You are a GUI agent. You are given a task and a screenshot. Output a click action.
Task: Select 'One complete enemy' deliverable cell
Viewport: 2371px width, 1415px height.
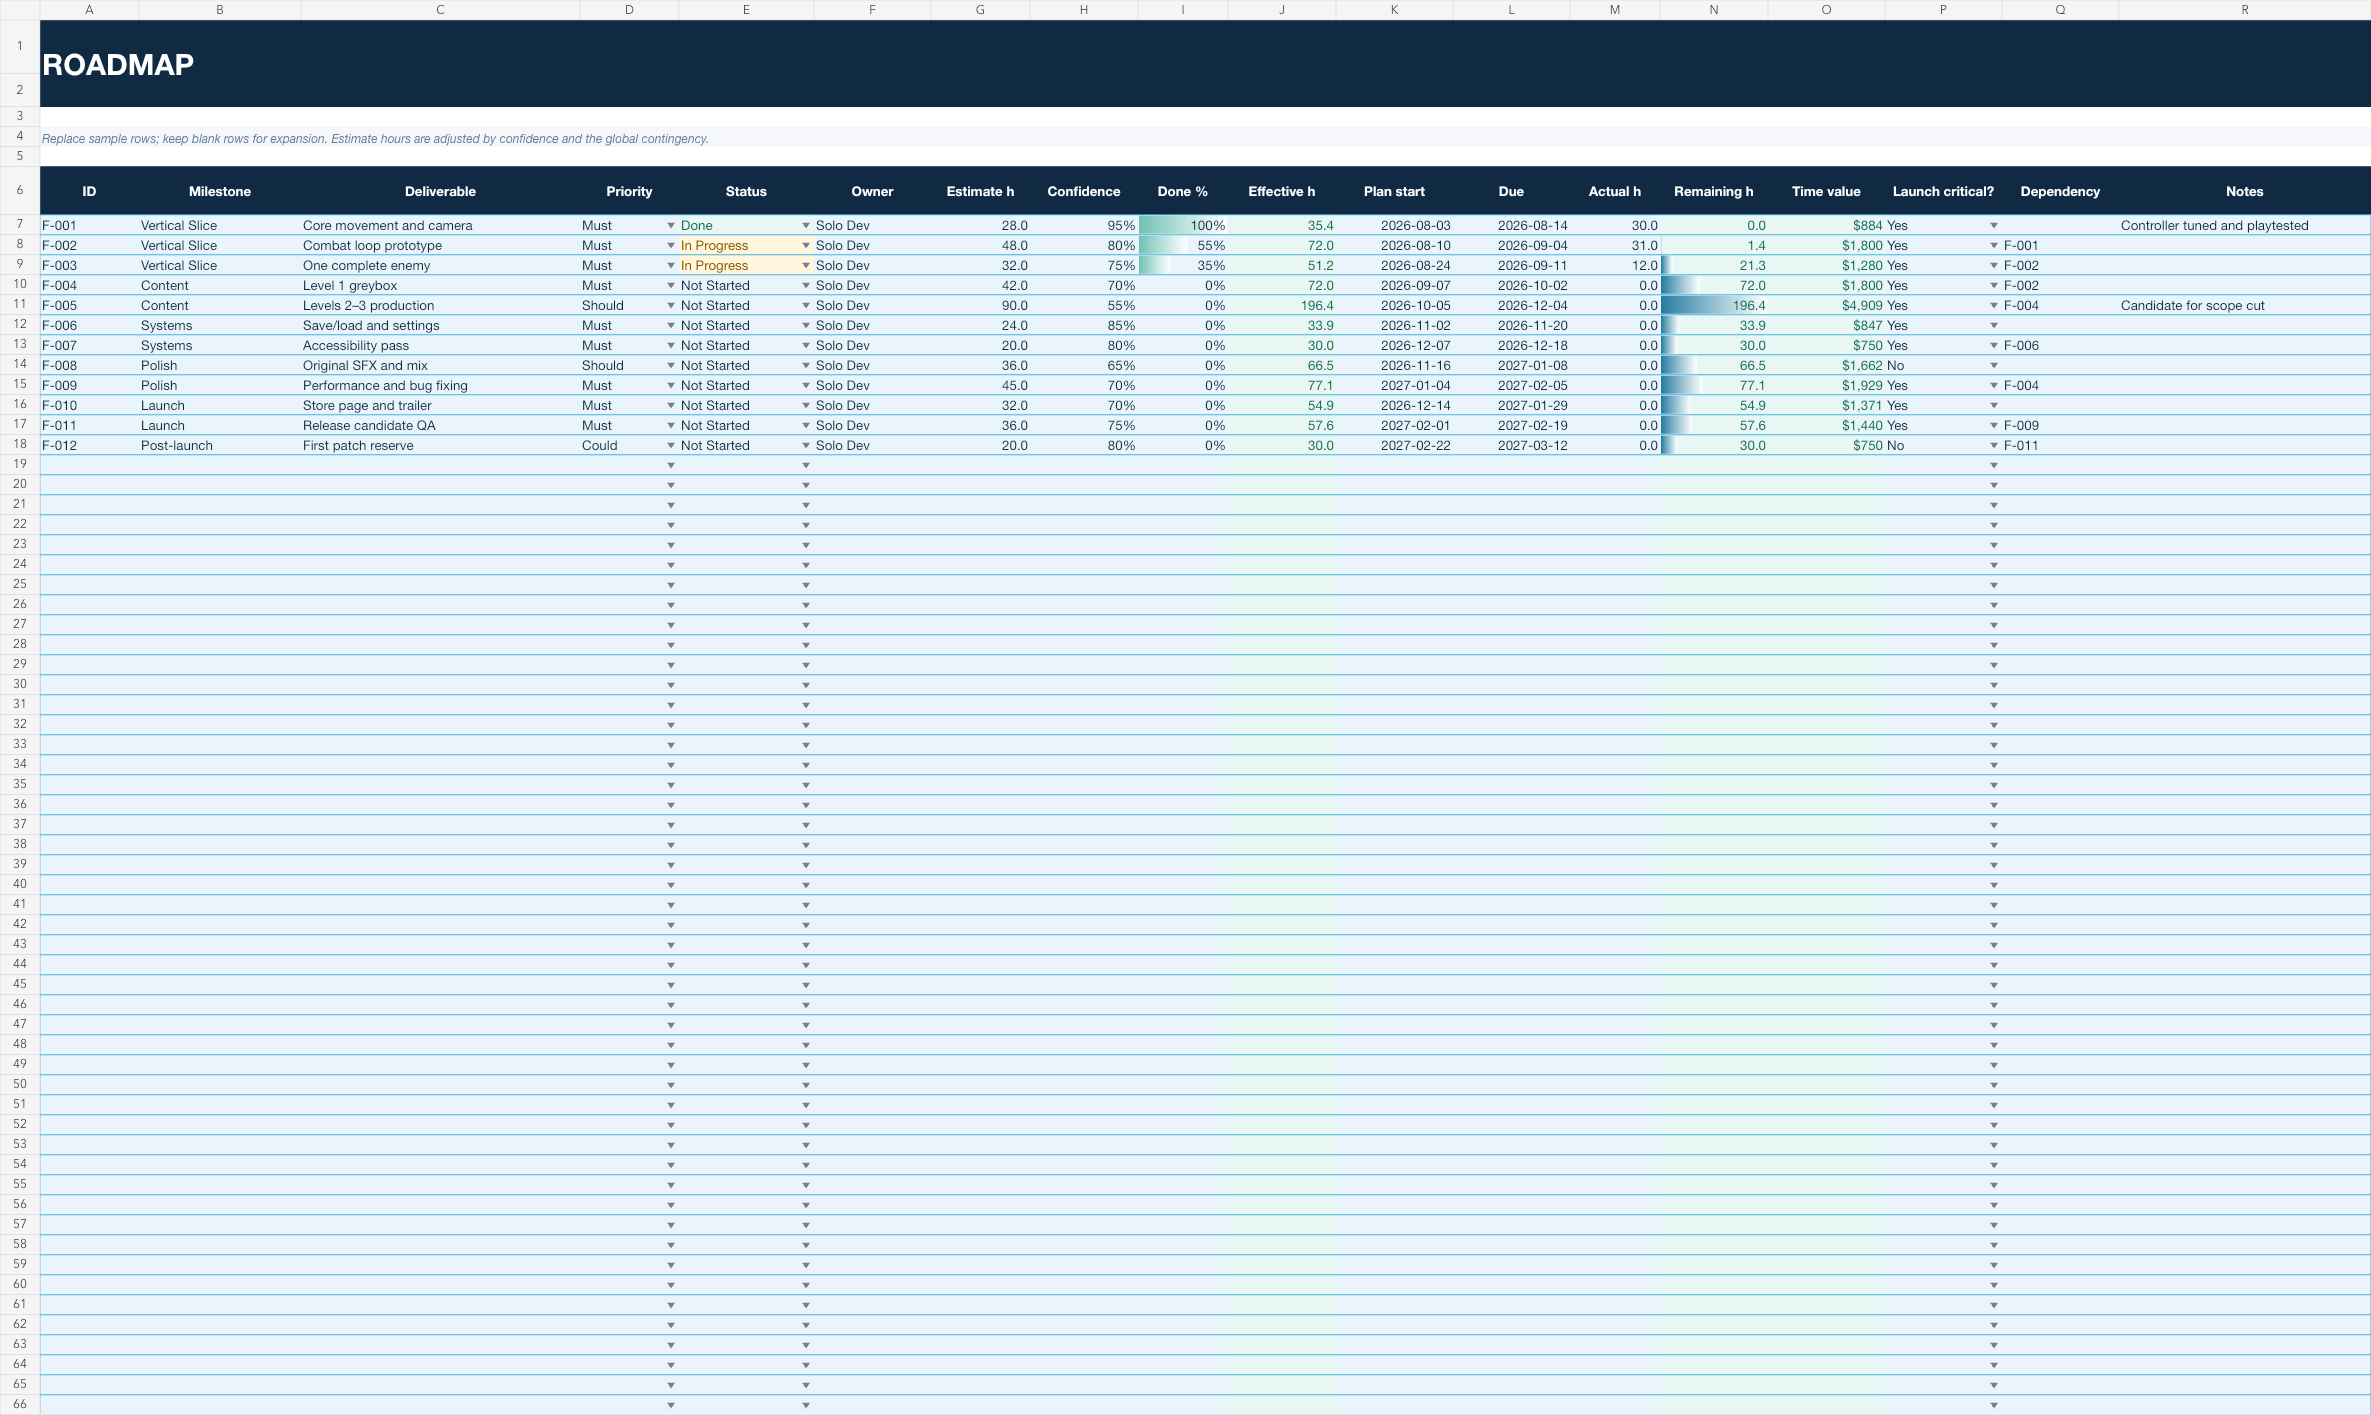(440, 266)
